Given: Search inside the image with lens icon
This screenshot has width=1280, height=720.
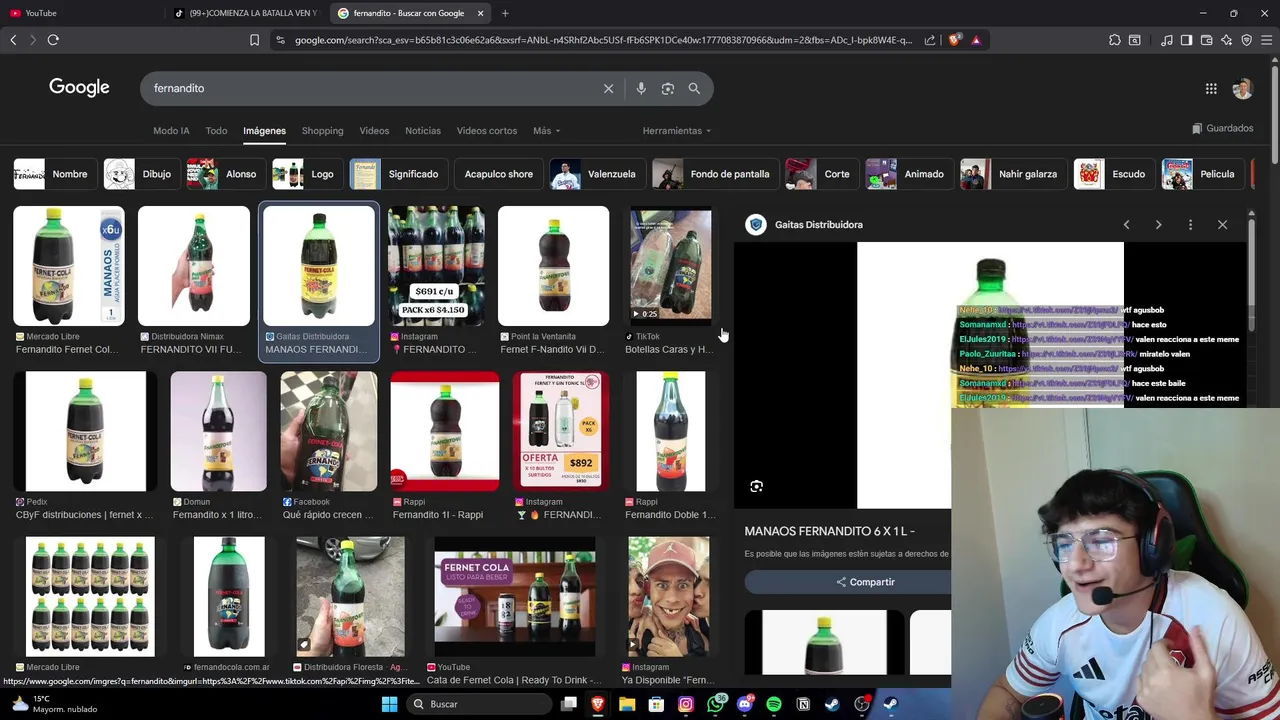Looking at the screenshot, I should click(756, 486).
